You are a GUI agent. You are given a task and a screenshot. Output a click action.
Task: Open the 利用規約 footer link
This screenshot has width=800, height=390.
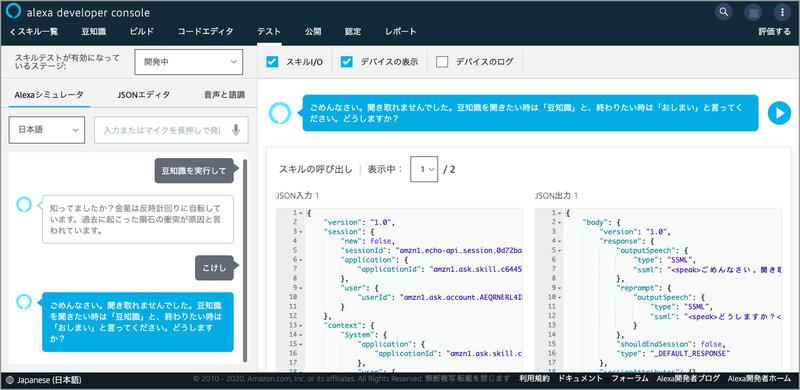click(534, 379)
